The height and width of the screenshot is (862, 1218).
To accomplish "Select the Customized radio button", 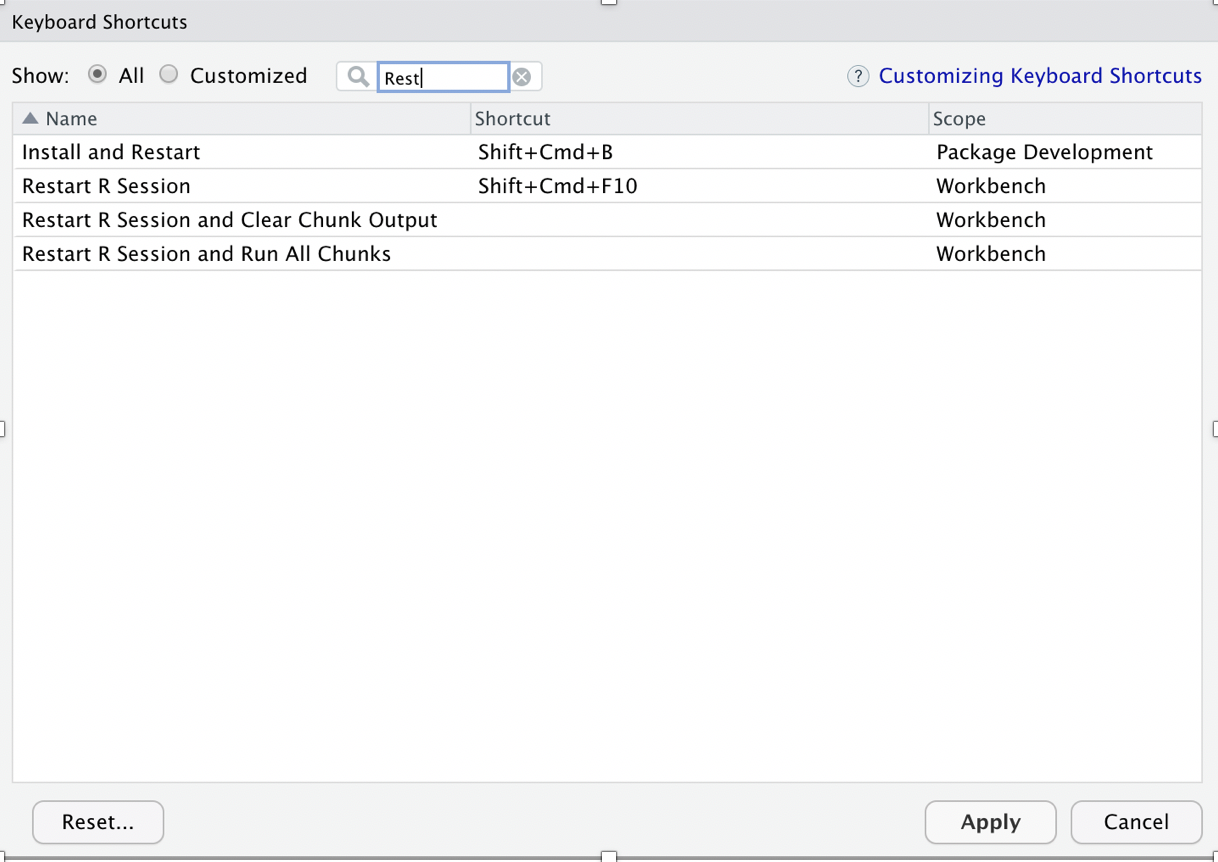I will (x=168, y=74).
